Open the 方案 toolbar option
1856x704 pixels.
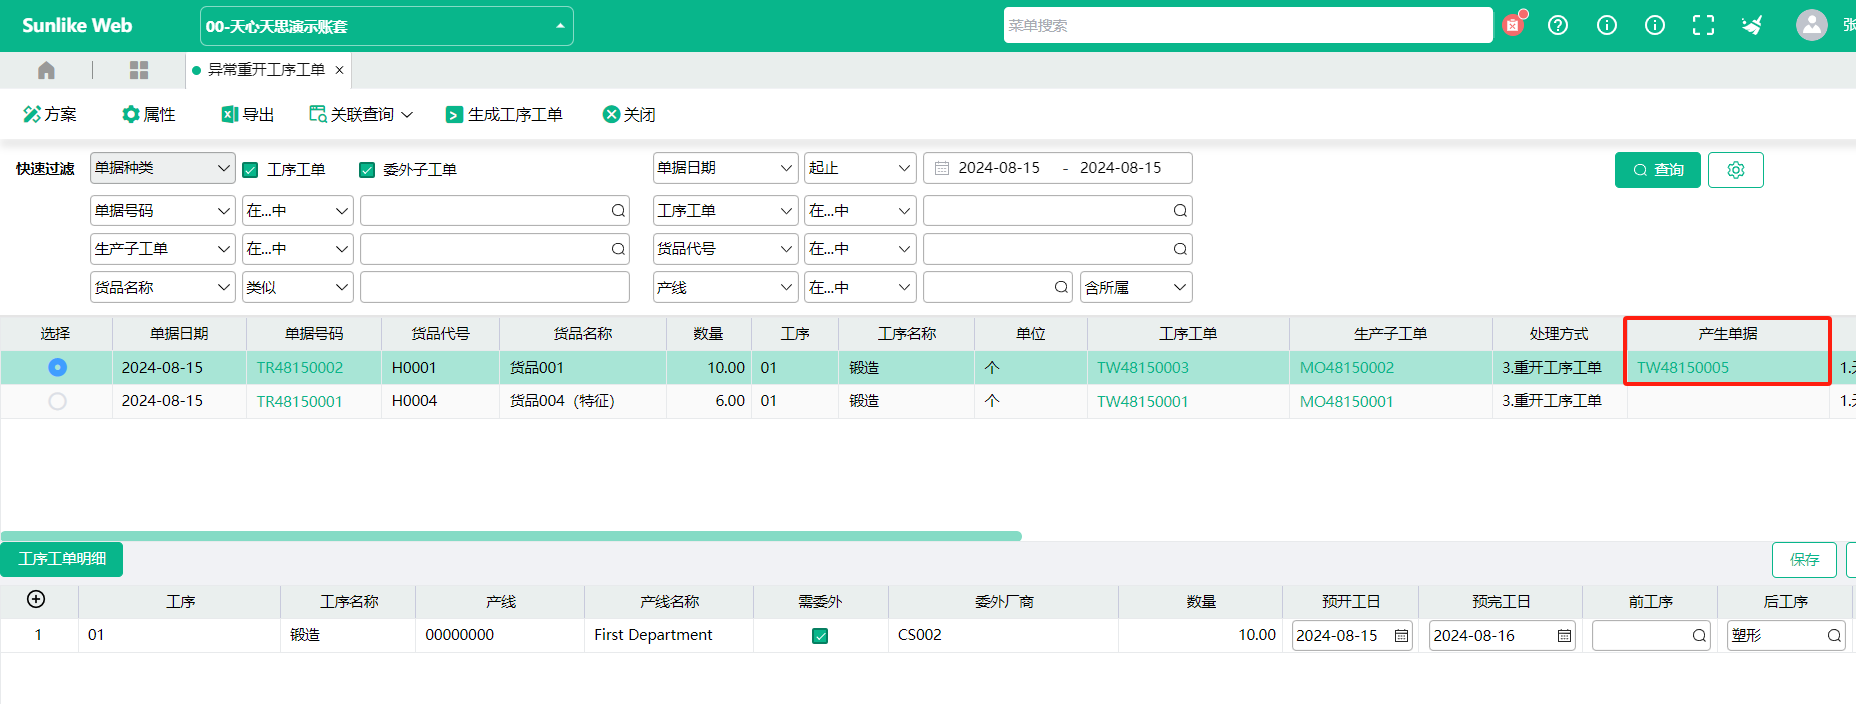[50, 114]
